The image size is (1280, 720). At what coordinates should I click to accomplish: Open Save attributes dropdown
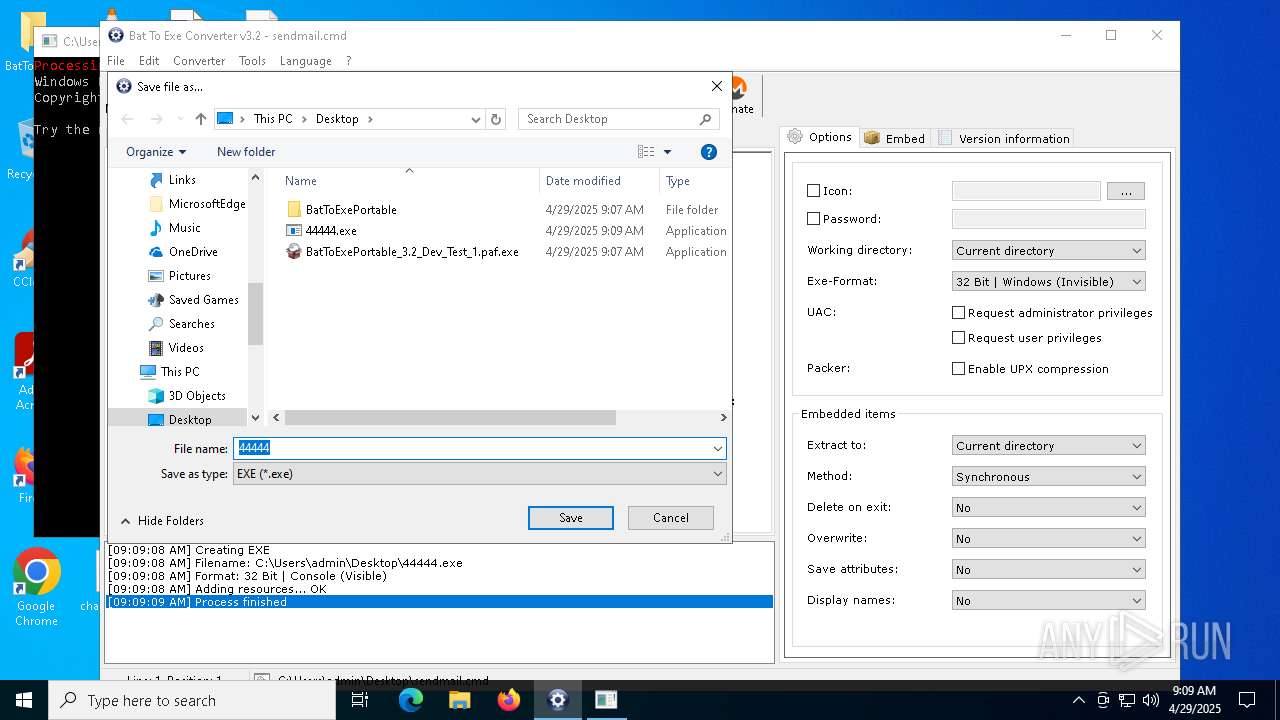point(1048,570)
